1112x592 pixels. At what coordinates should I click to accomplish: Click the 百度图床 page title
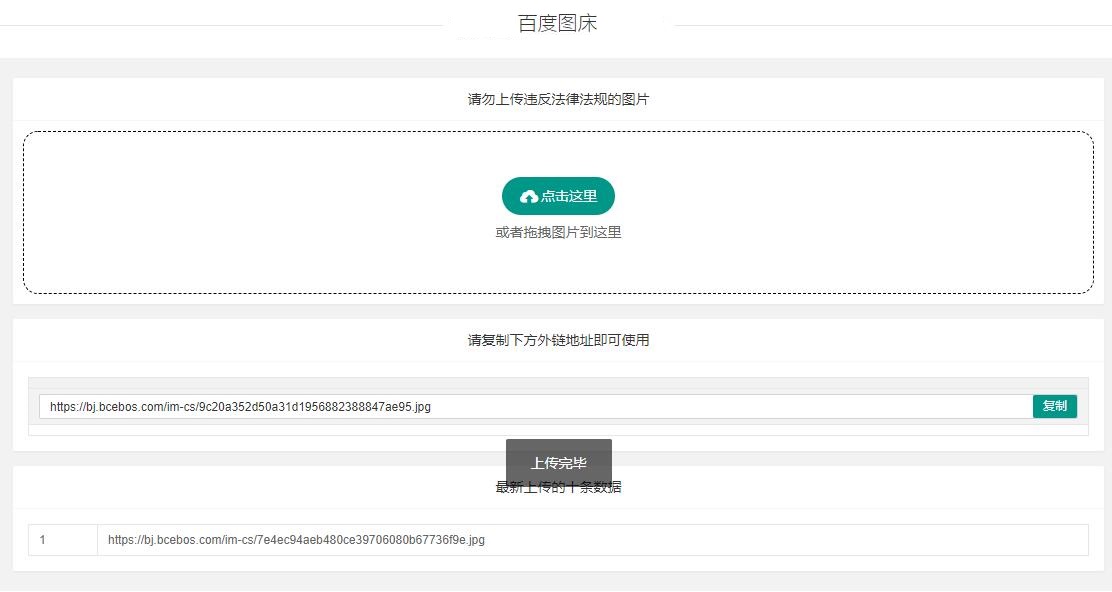click(556, 22)
